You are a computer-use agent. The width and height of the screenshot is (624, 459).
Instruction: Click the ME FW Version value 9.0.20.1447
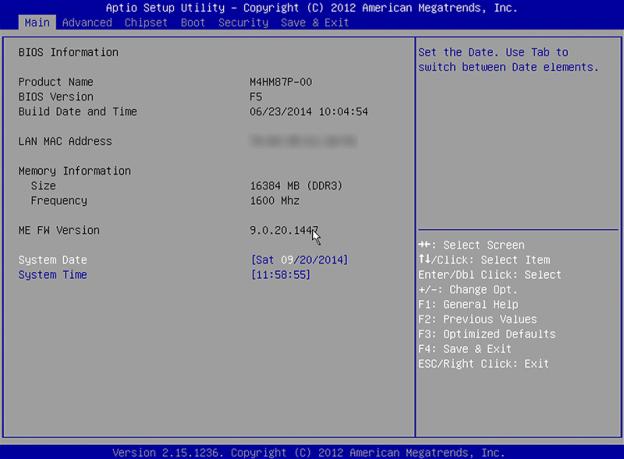click(x=284, y=230)
